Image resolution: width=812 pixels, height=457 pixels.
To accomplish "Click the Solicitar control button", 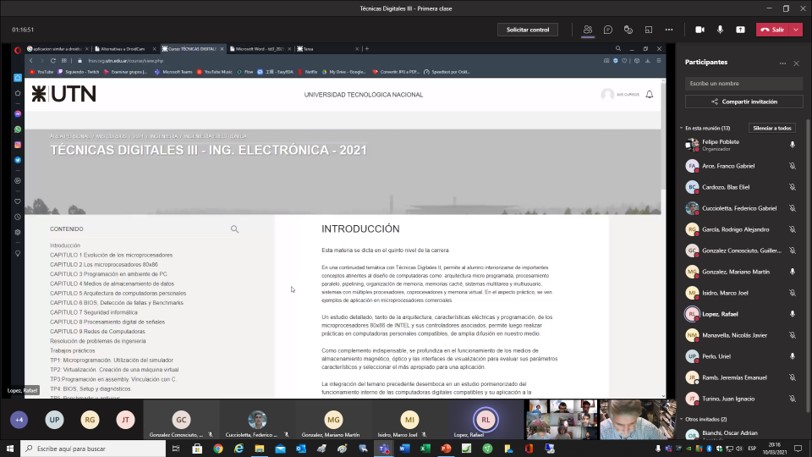I will [x=528, y=30].
